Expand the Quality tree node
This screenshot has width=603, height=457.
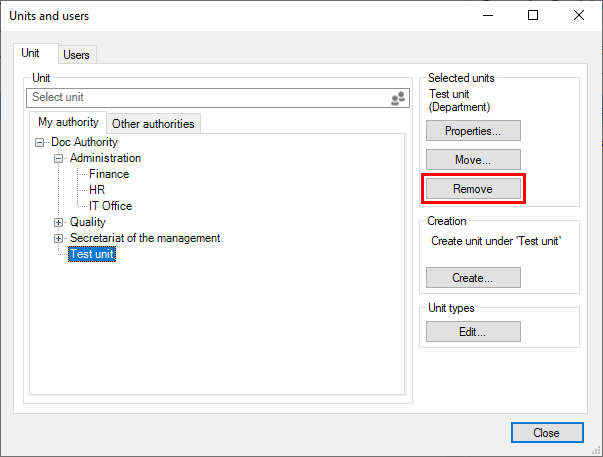tap(59, 222)
